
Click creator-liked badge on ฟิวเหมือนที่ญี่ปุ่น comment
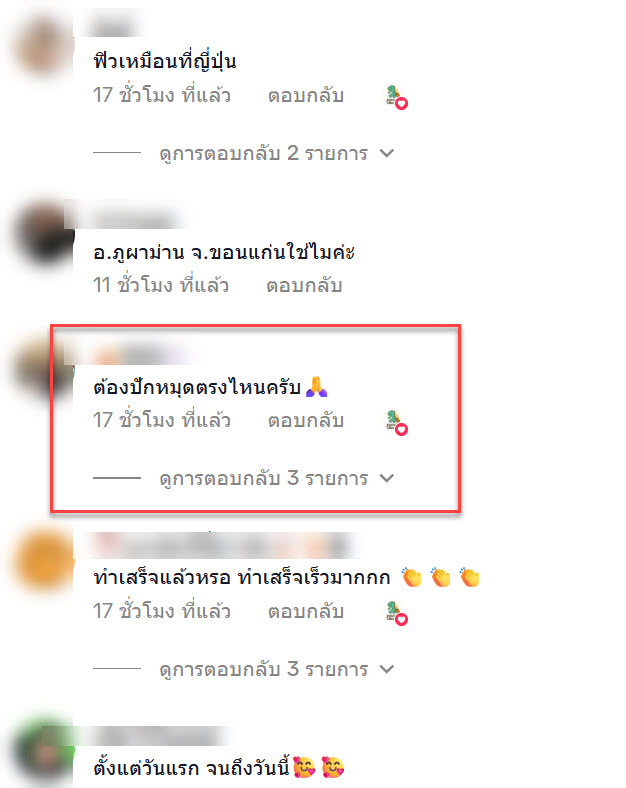click(x=396, y=97)
